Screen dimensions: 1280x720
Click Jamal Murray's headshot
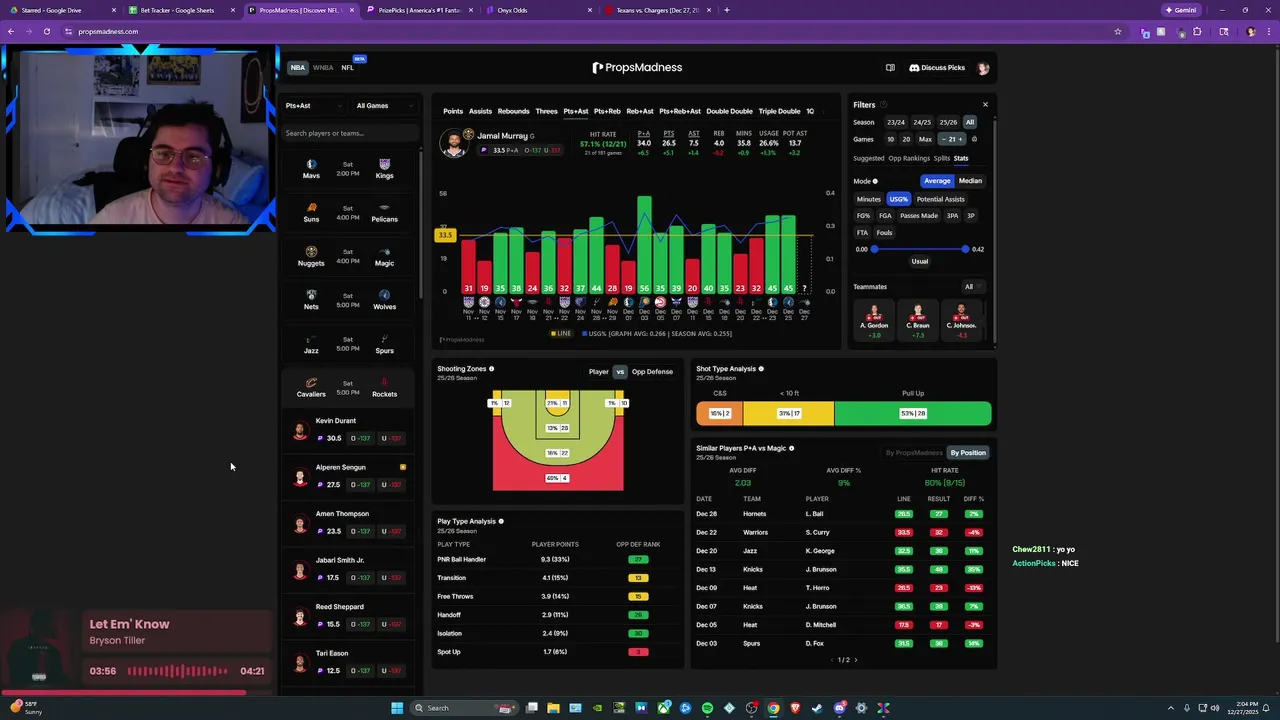click(454, 143)
